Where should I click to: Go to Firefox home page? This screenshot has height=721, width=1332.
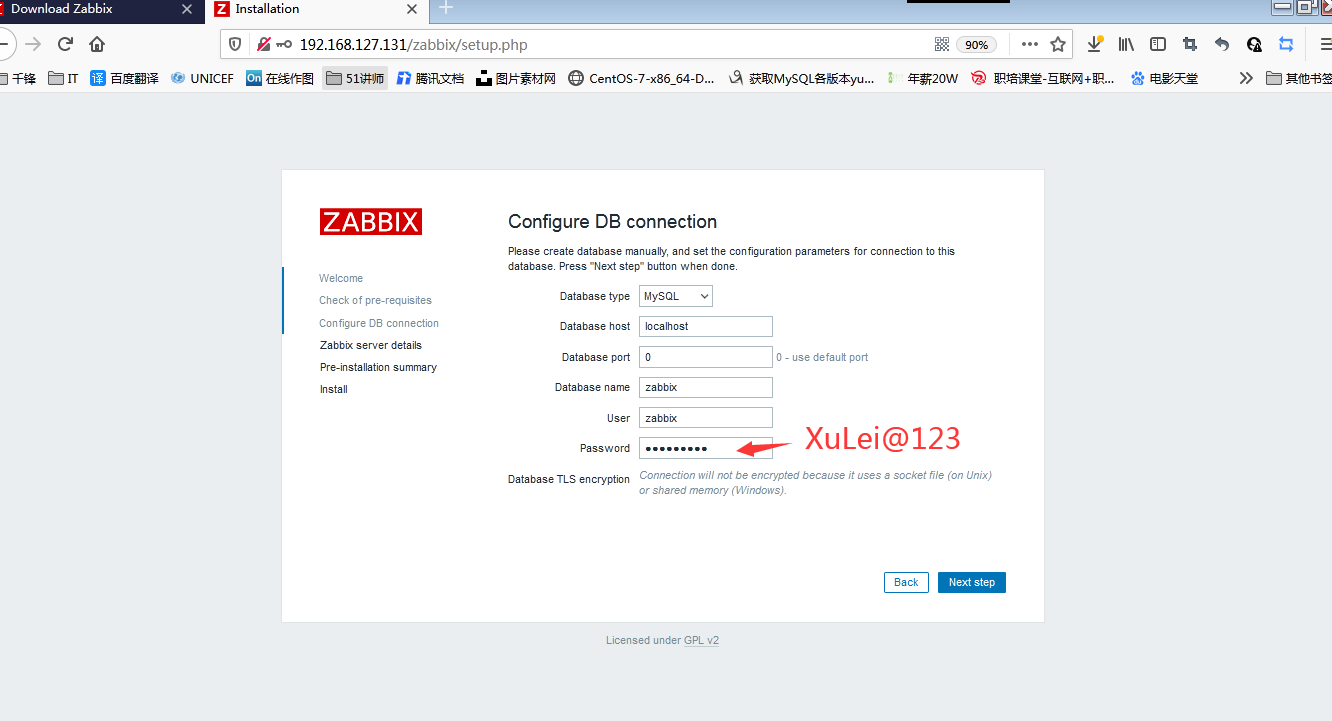point(97,44)
